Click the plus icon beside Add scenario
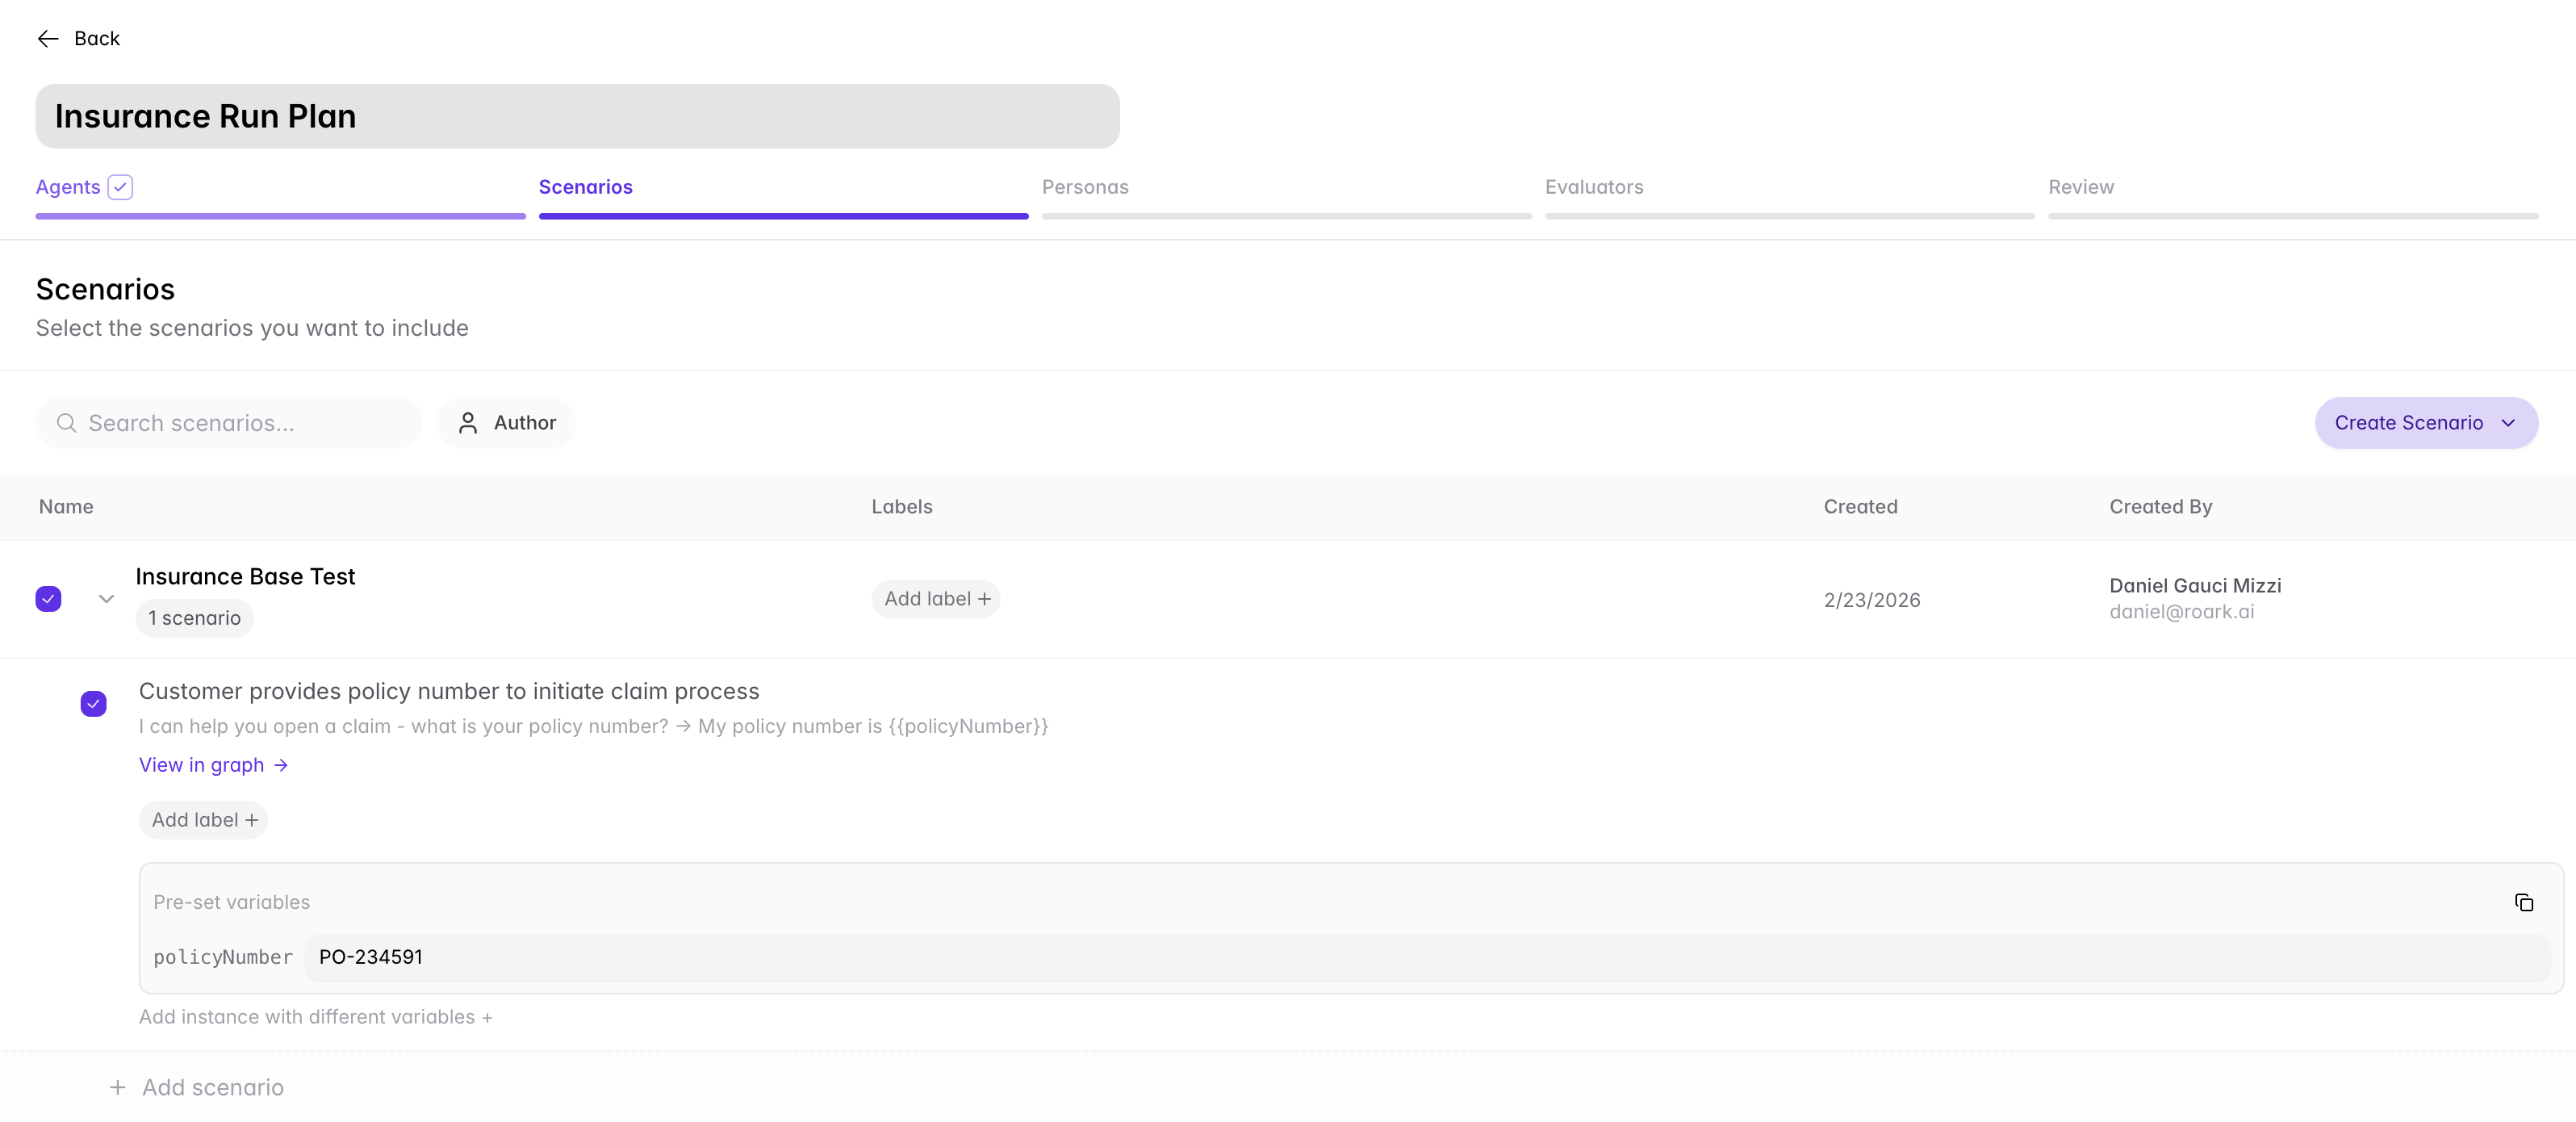This screenshot has width=2576, height=1122. [x=118, y=1087]
